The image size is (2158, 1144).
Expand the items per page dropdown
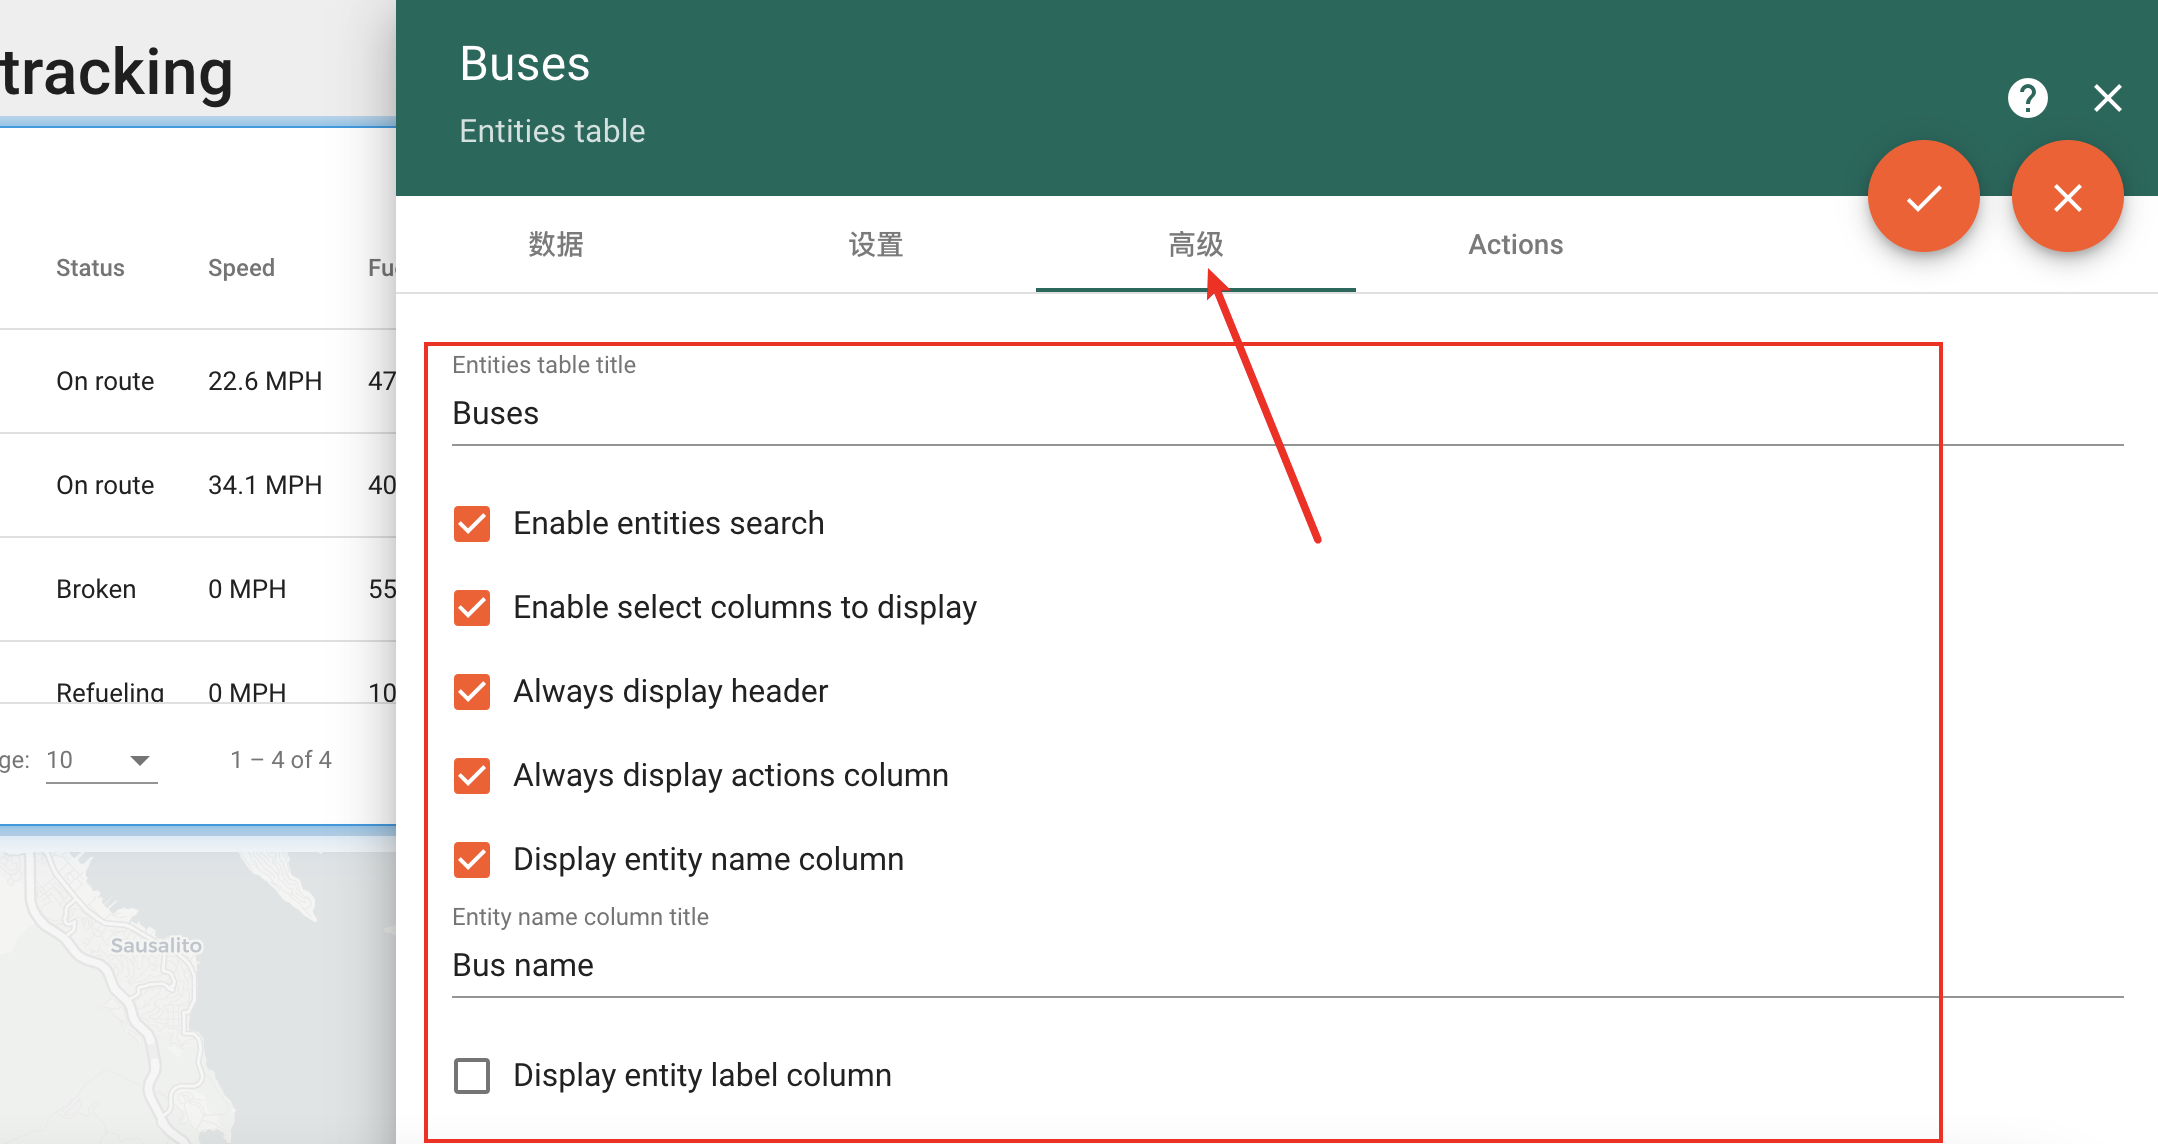101,760
